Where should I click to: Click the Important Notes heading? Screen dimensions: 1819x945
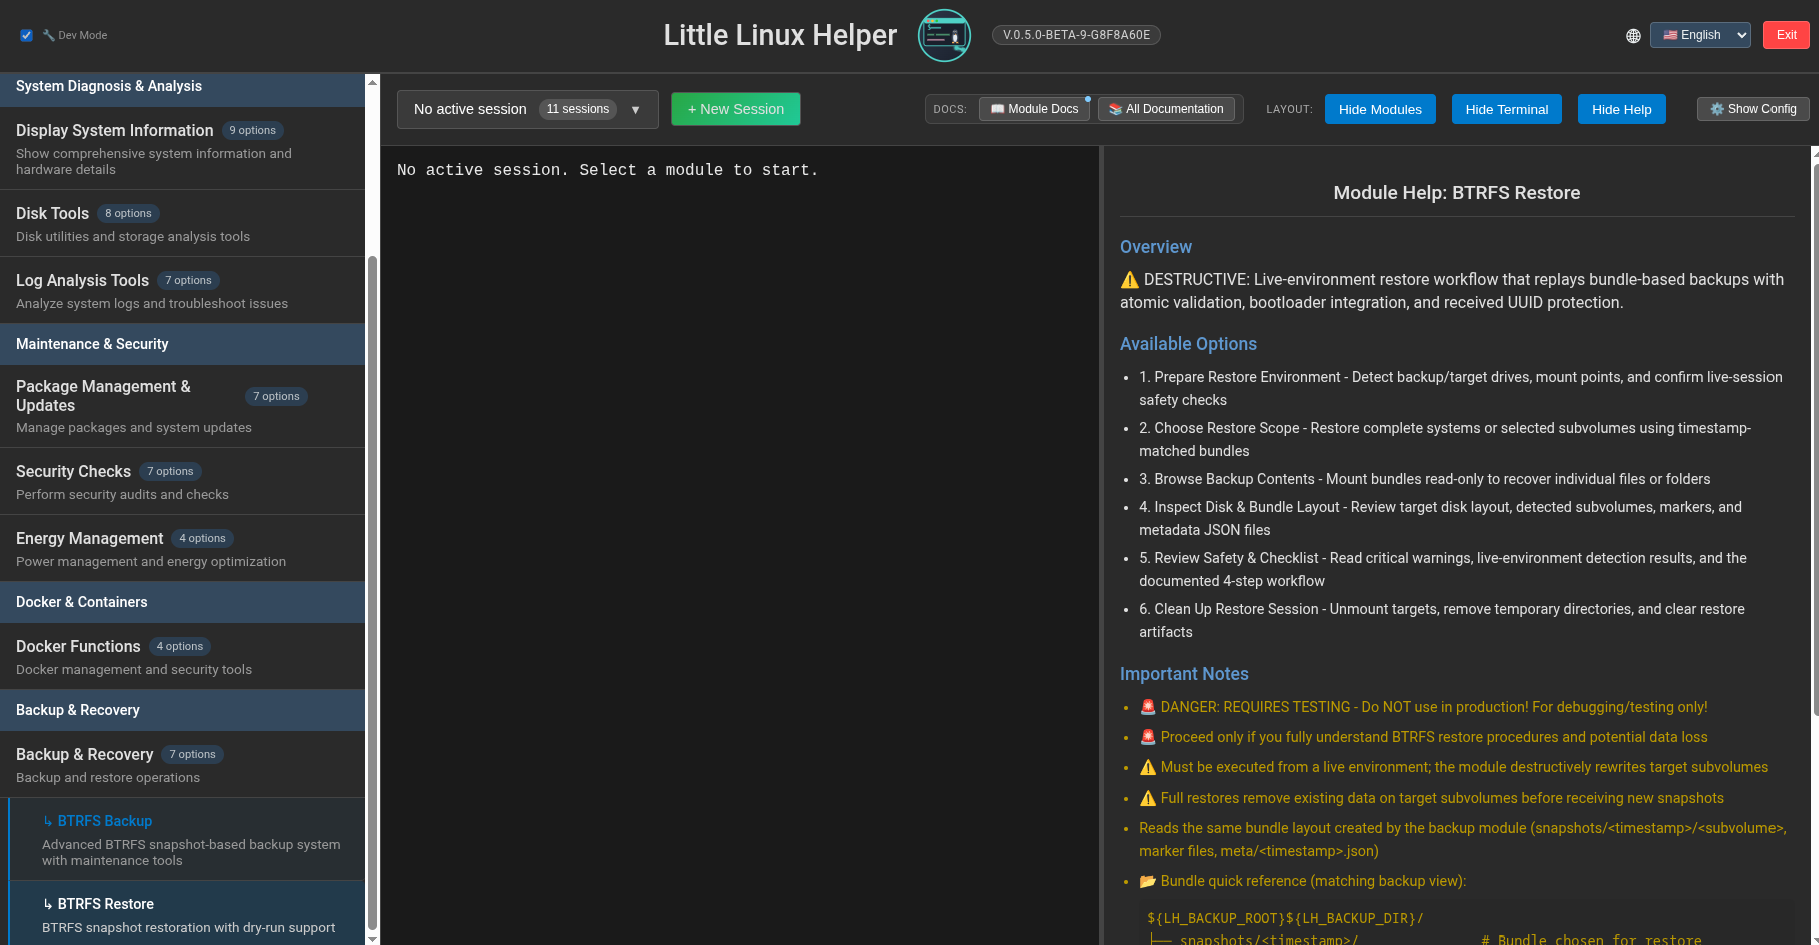[1184, 674]
